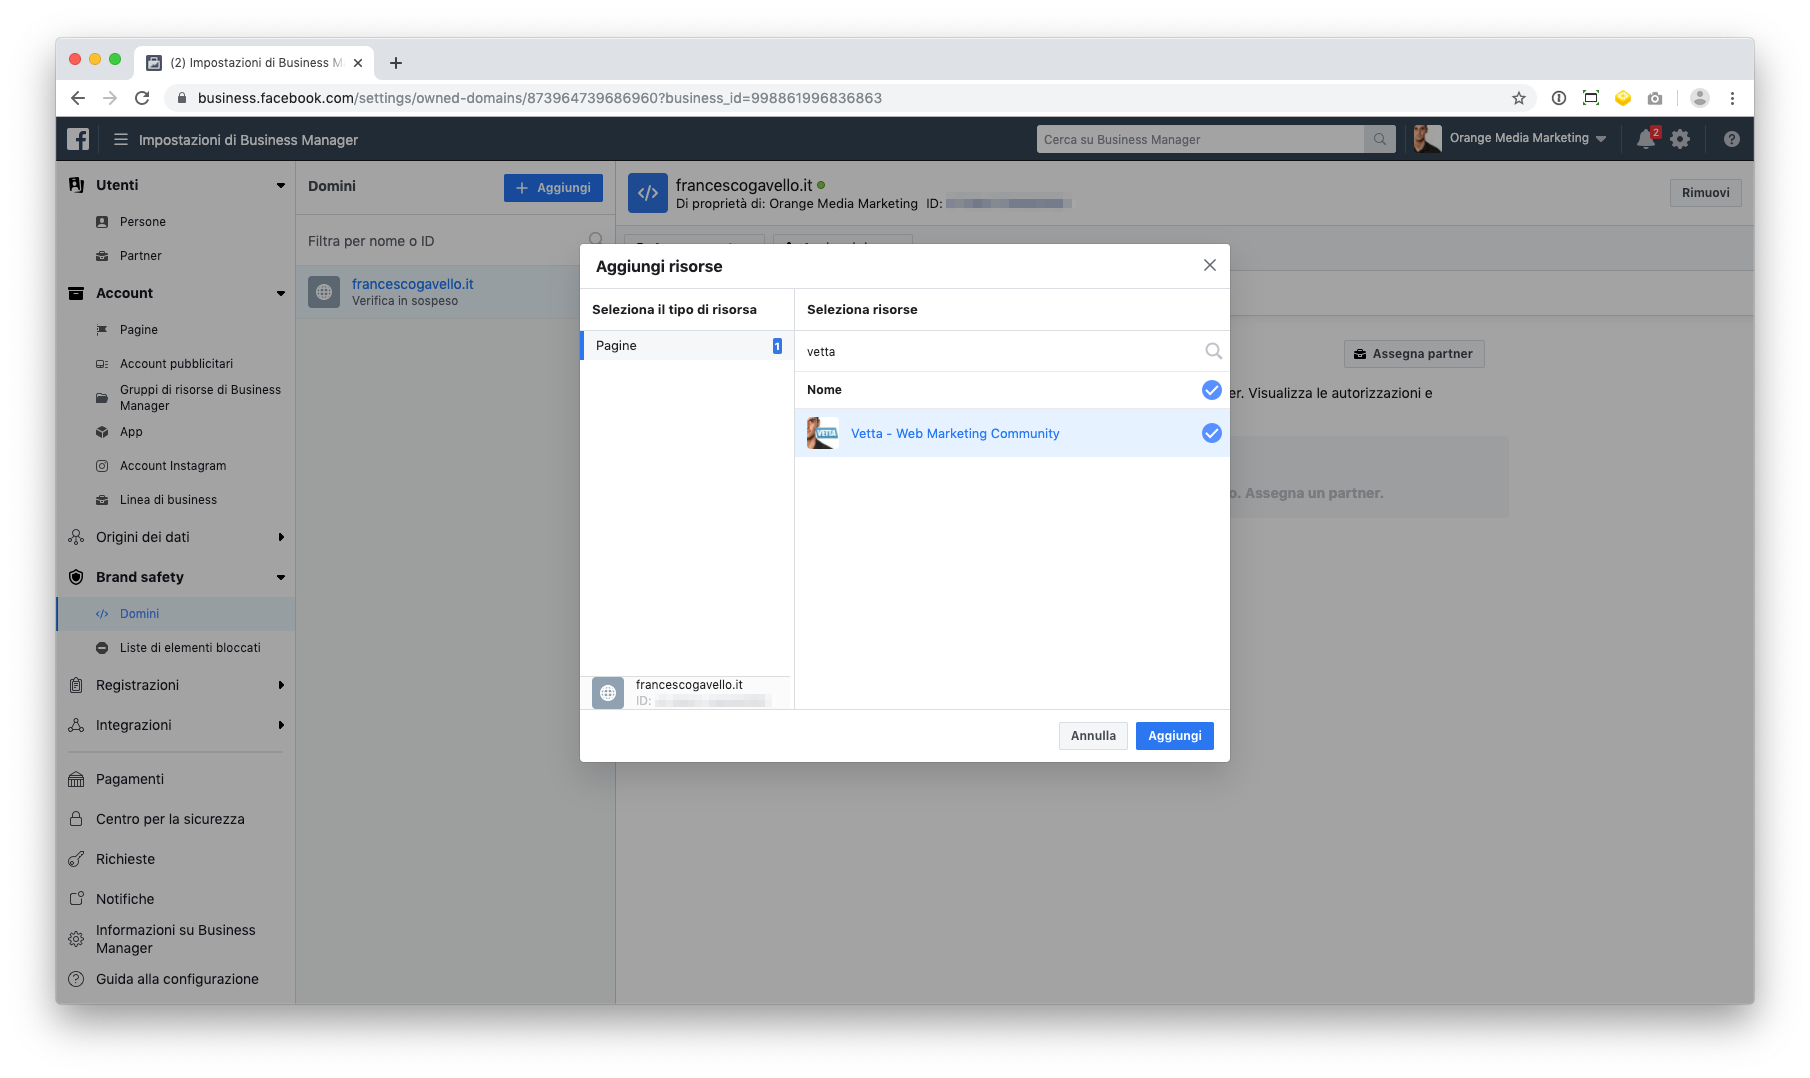Click the yellow extension icon in toolbar

coord(1623,98)
